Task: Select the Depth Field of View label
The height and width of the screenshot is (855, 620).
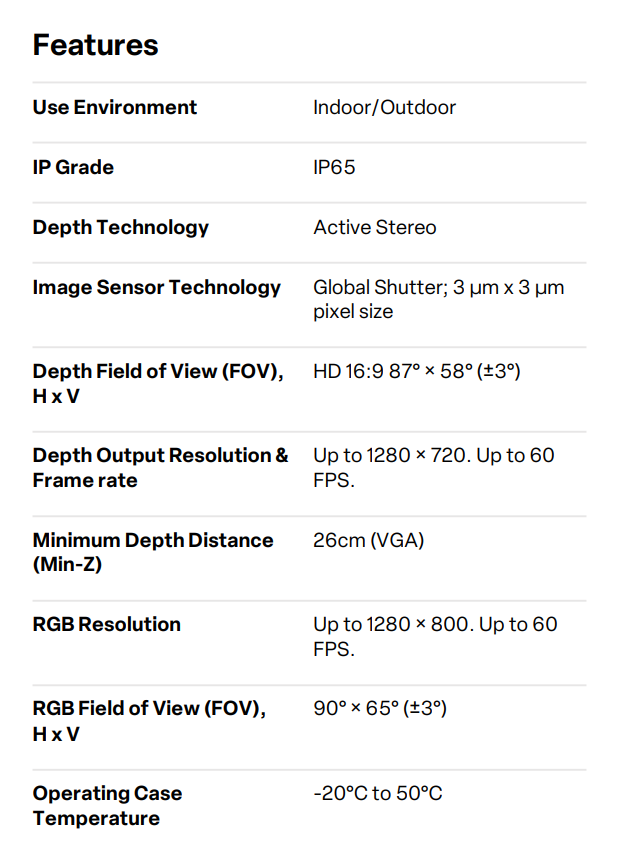Action: tap(158, 384)
